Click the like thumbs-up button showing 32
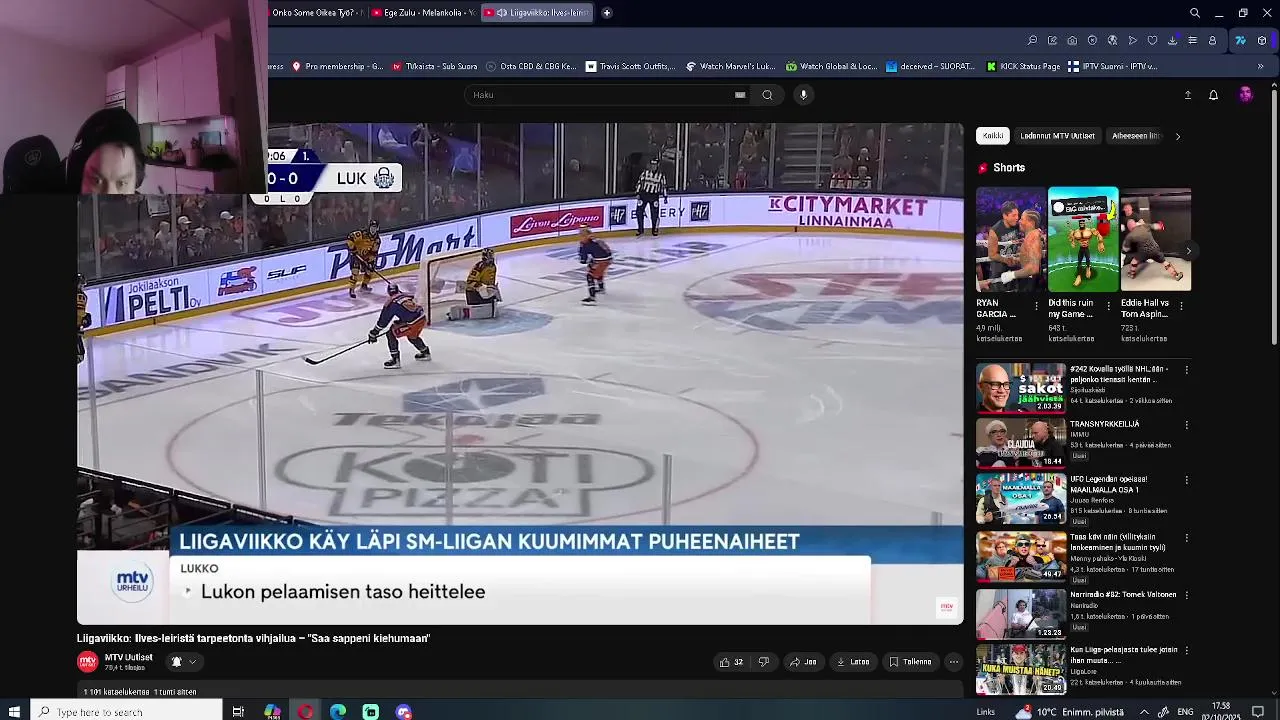 [731, 662]
